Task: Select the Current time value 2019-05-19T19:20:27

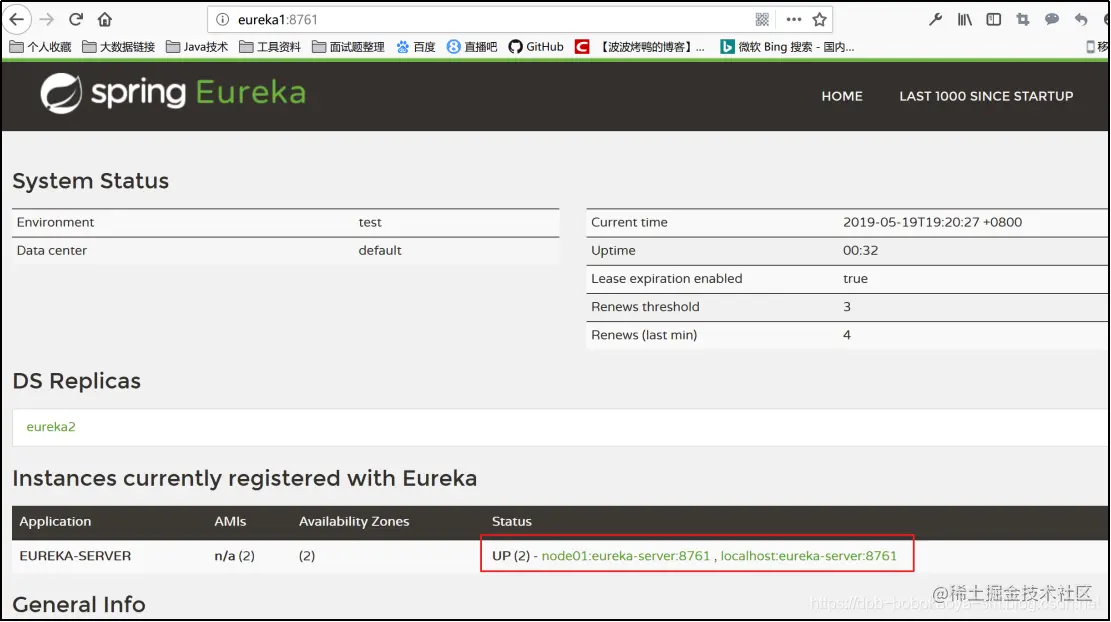Action: click(932, 222)
